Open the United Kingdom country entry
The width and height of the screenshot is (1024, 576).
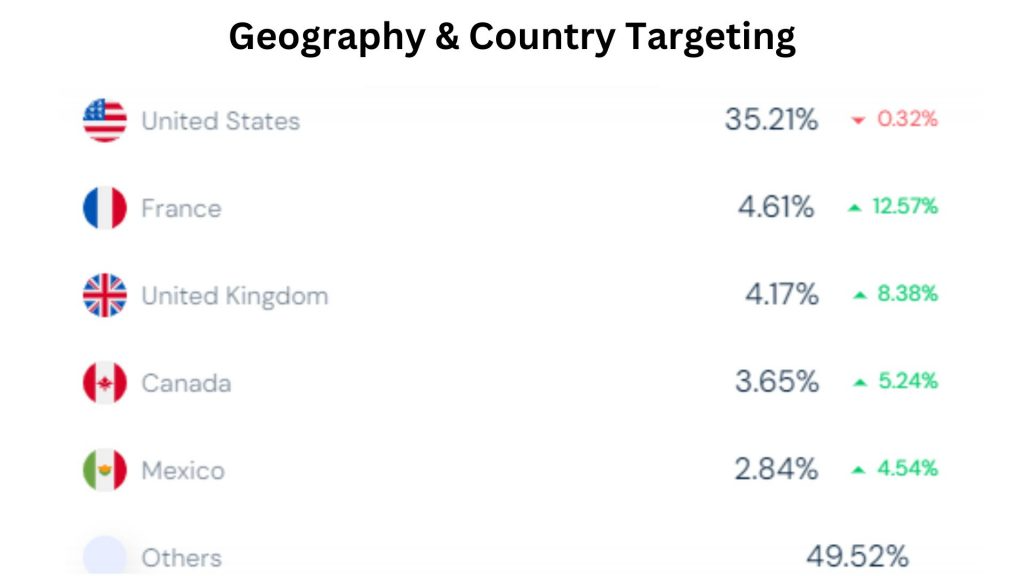[234, 296]
